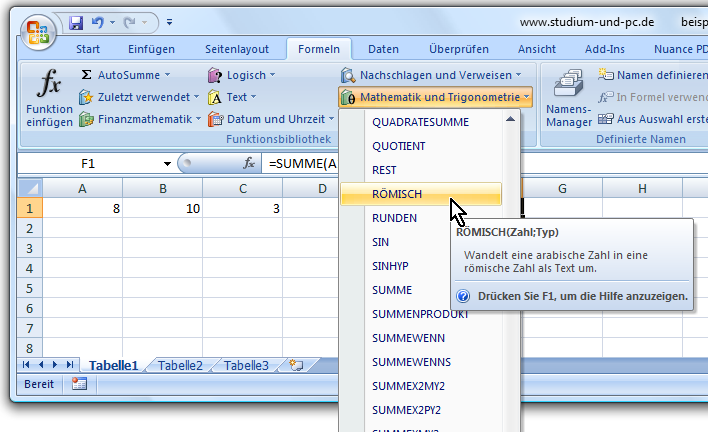Switch to sheet Tabelle3
Viewport: 708px width, 432px height.
coord(246,365)
